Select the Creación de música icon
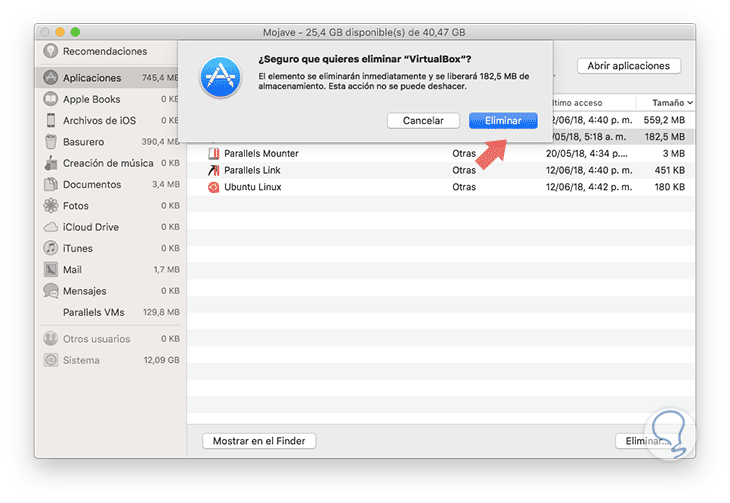 point(50,163)
